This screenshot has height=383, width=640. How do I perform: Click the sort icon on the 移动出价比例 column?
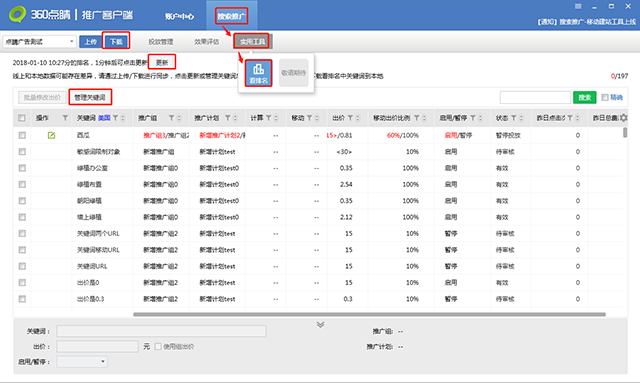(x=424, y=118)
